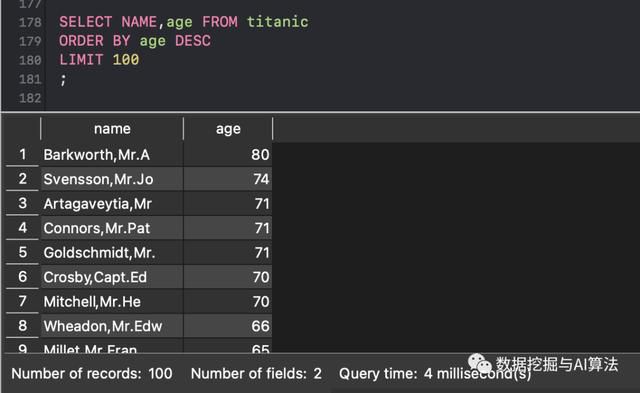
Task: Place cursor after titanic in the query
Action: 310,22
